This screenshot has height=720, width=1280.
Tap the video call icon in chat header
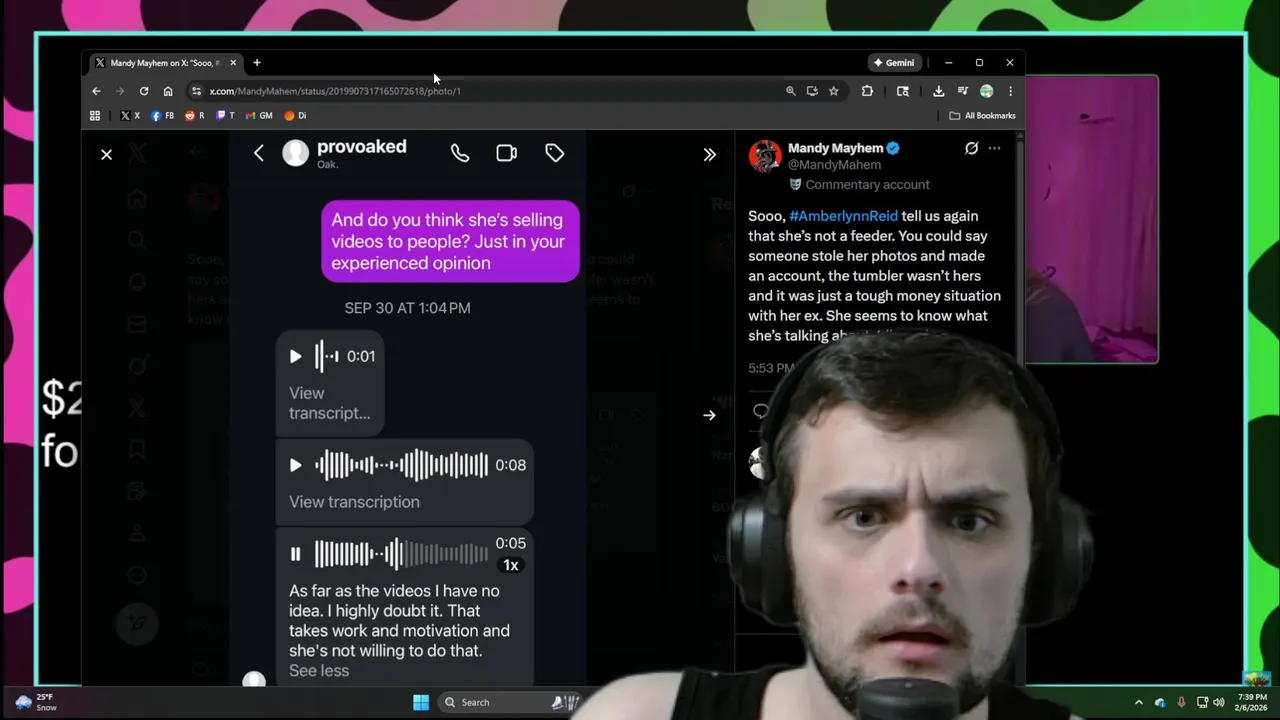(507, 153)
